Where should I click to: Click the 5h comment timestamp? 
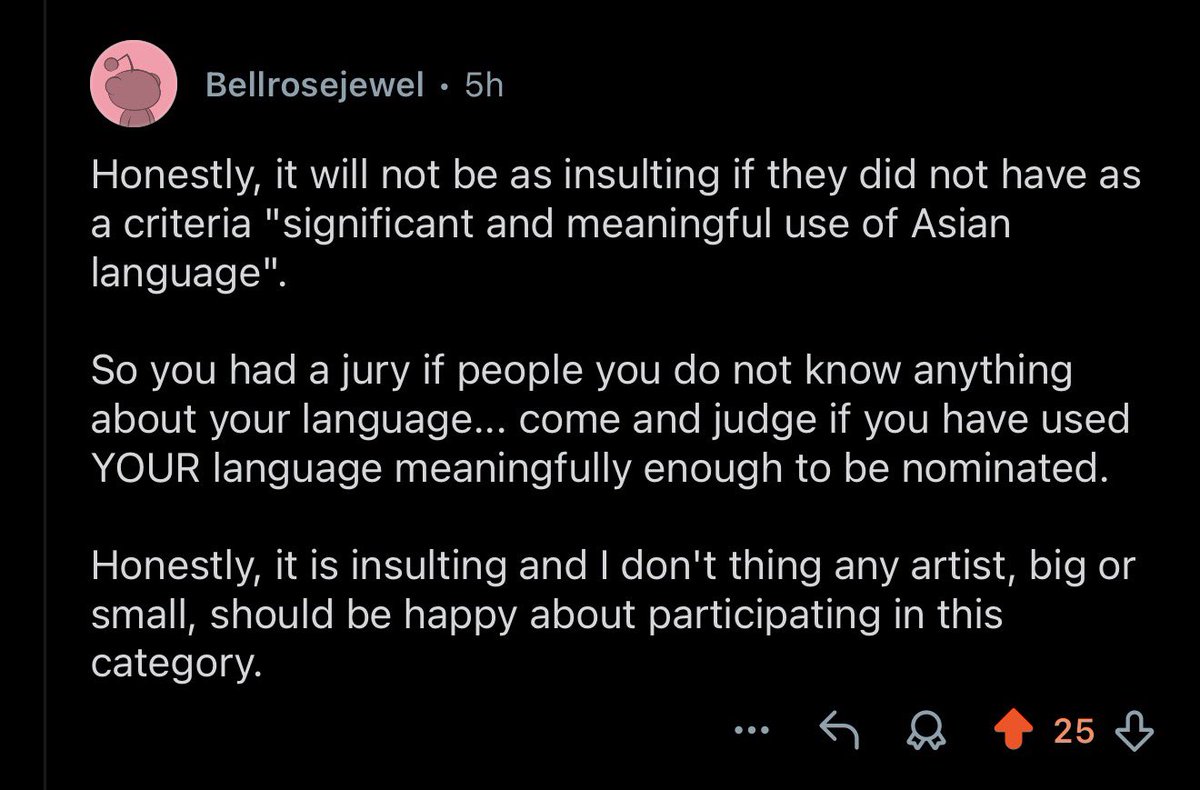[483, 86]
